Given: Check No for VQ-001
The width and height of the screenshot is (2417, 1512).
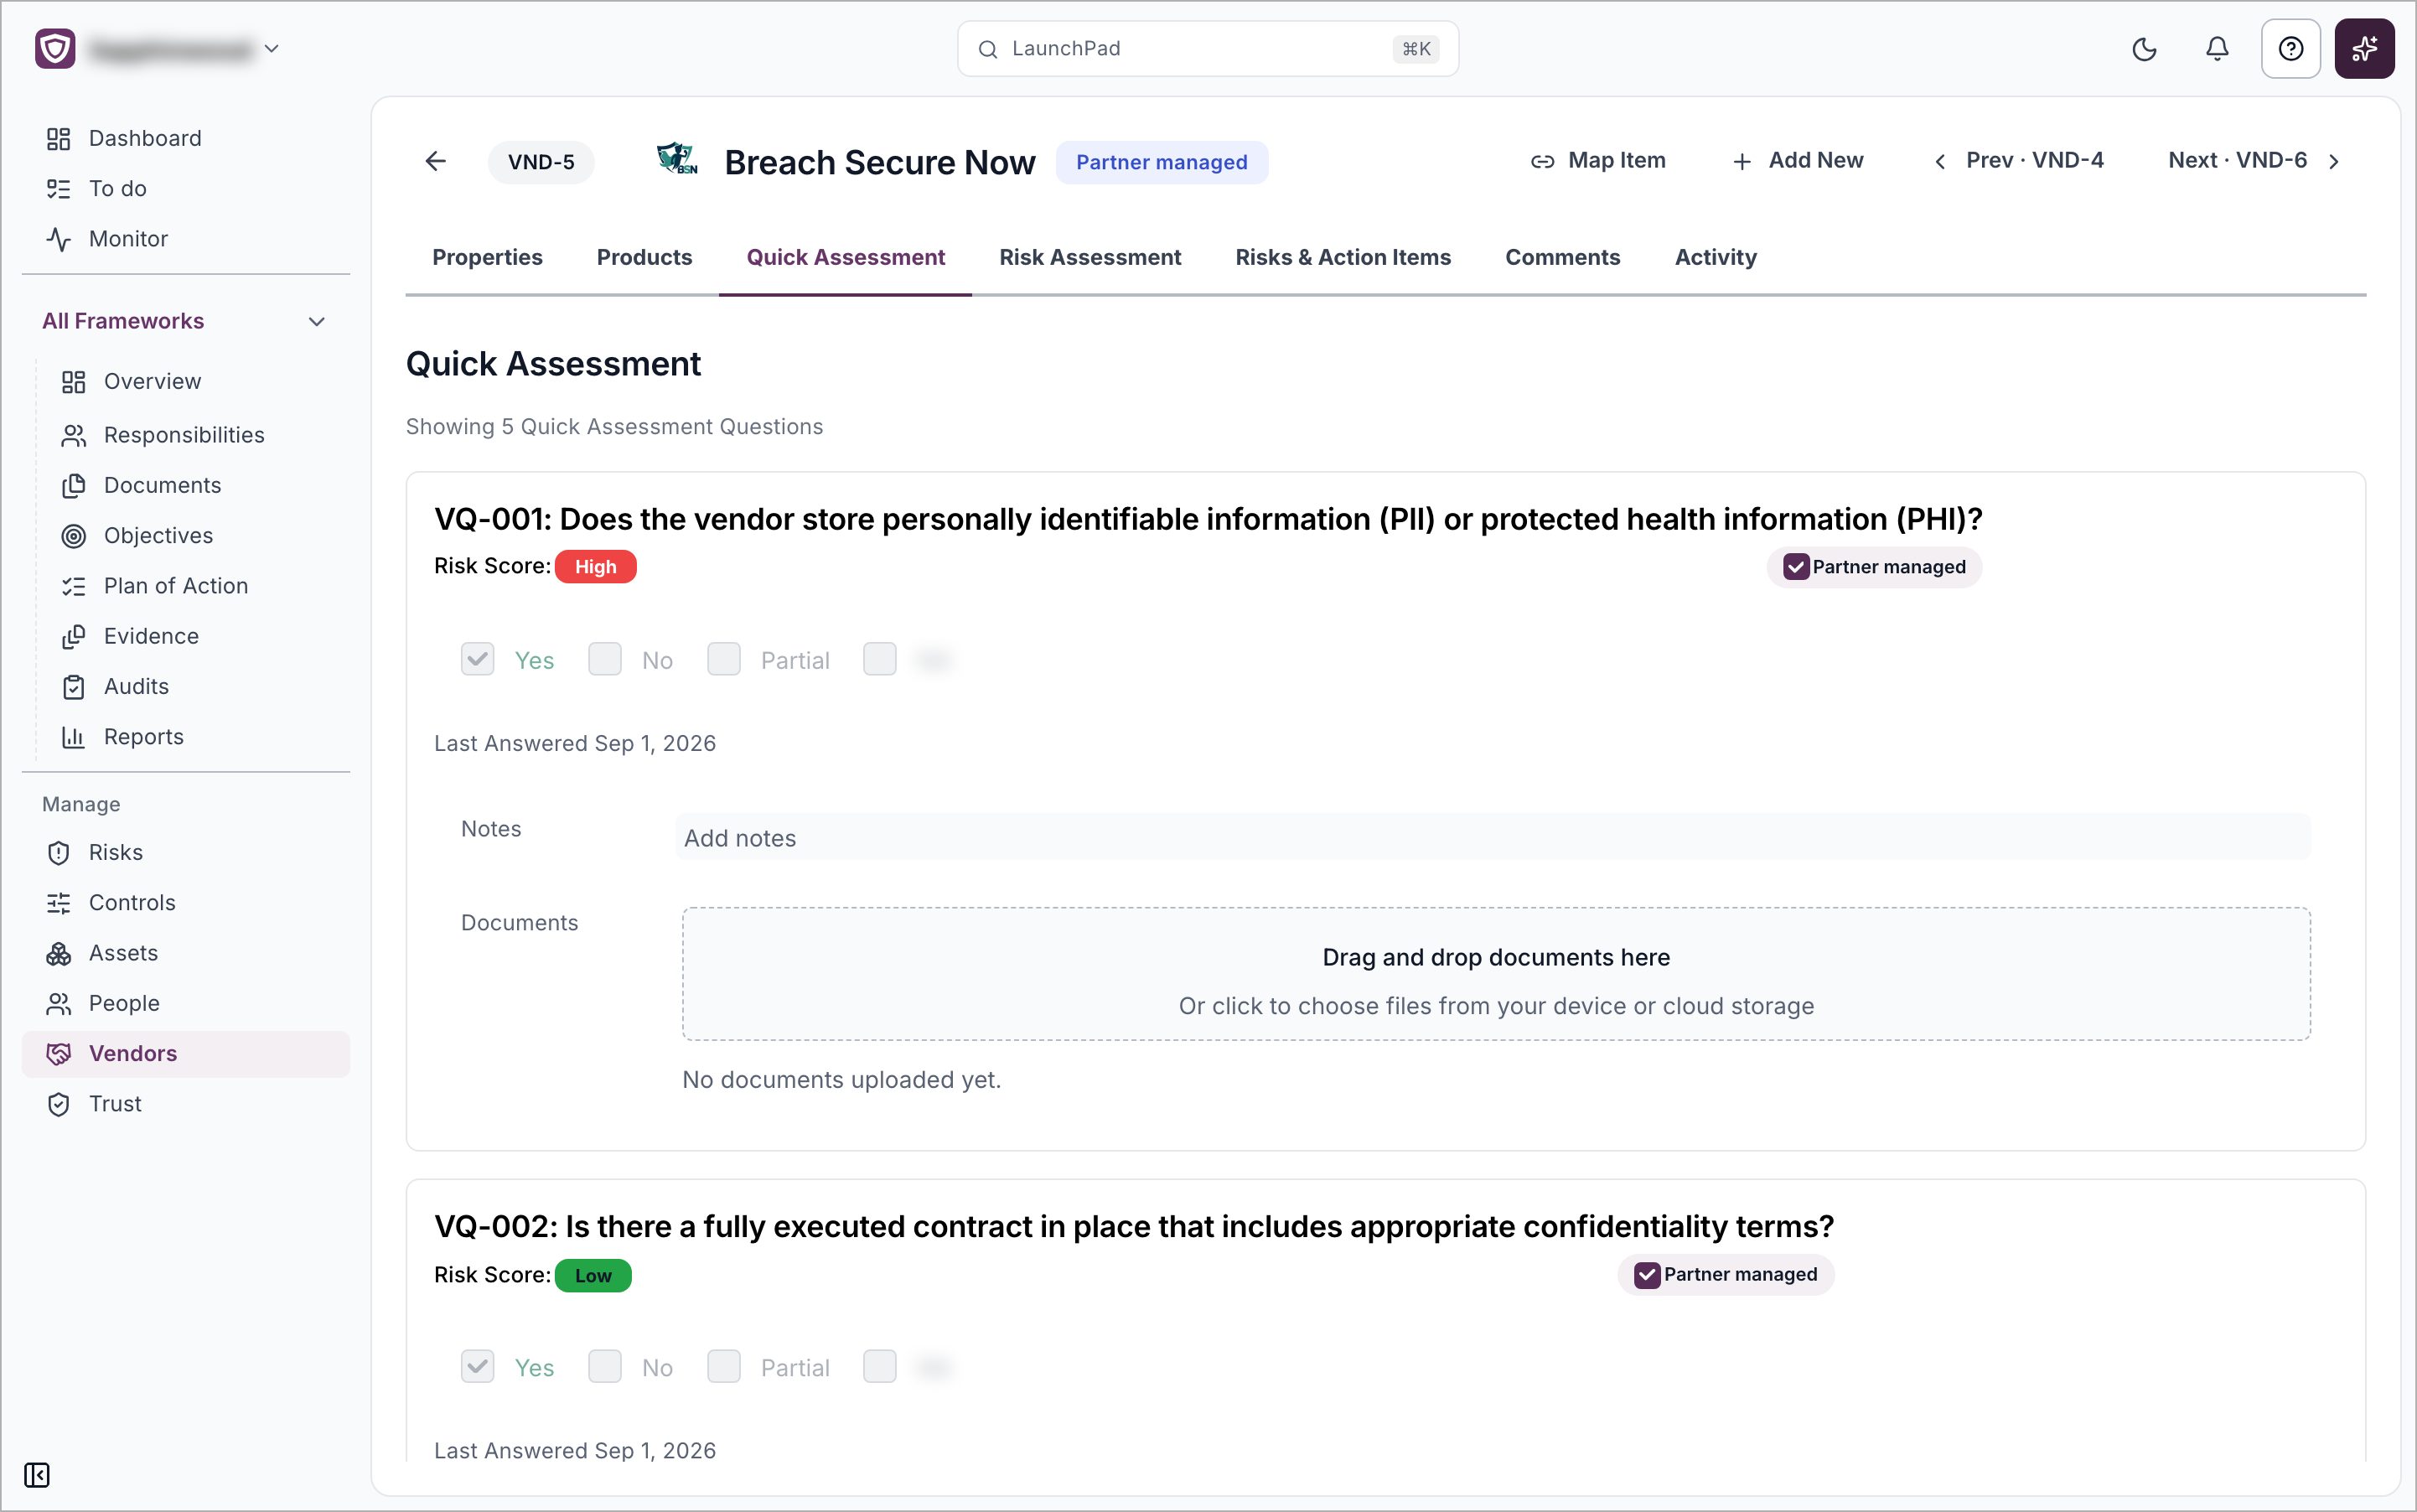Looking at the screenshot, I should [605, 659].
